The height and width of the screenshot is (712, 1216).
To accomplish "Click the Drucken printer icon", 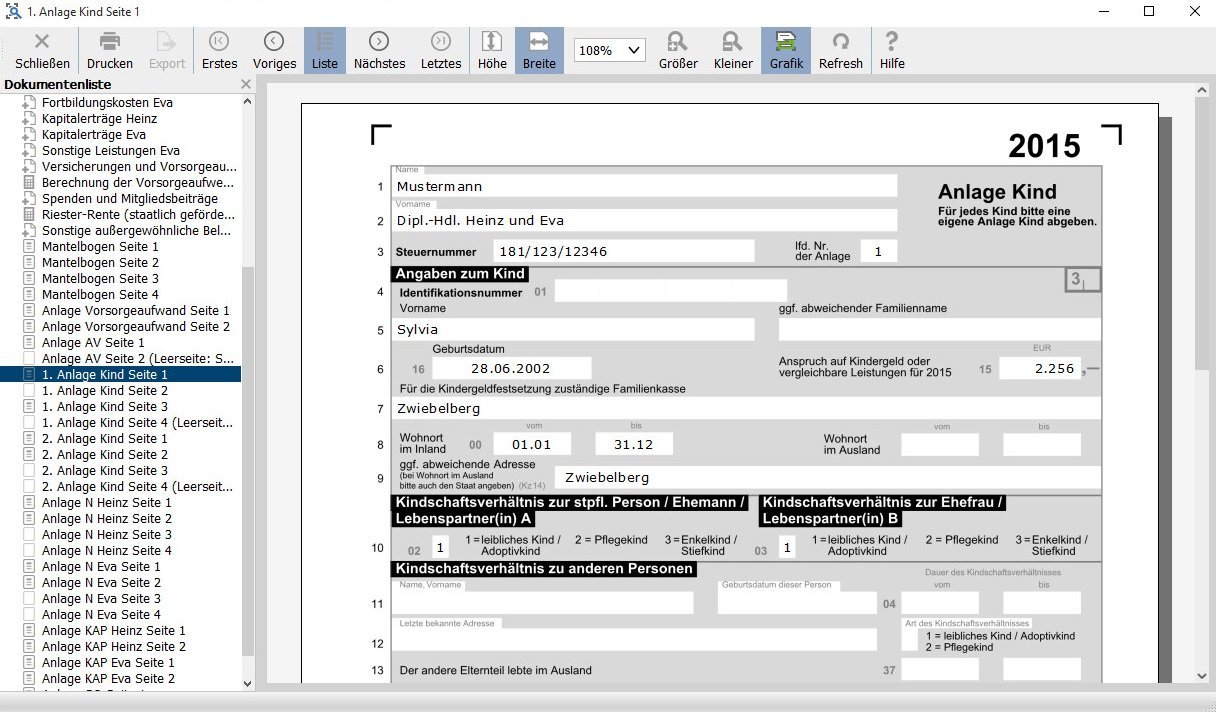I will pos(110,41).
